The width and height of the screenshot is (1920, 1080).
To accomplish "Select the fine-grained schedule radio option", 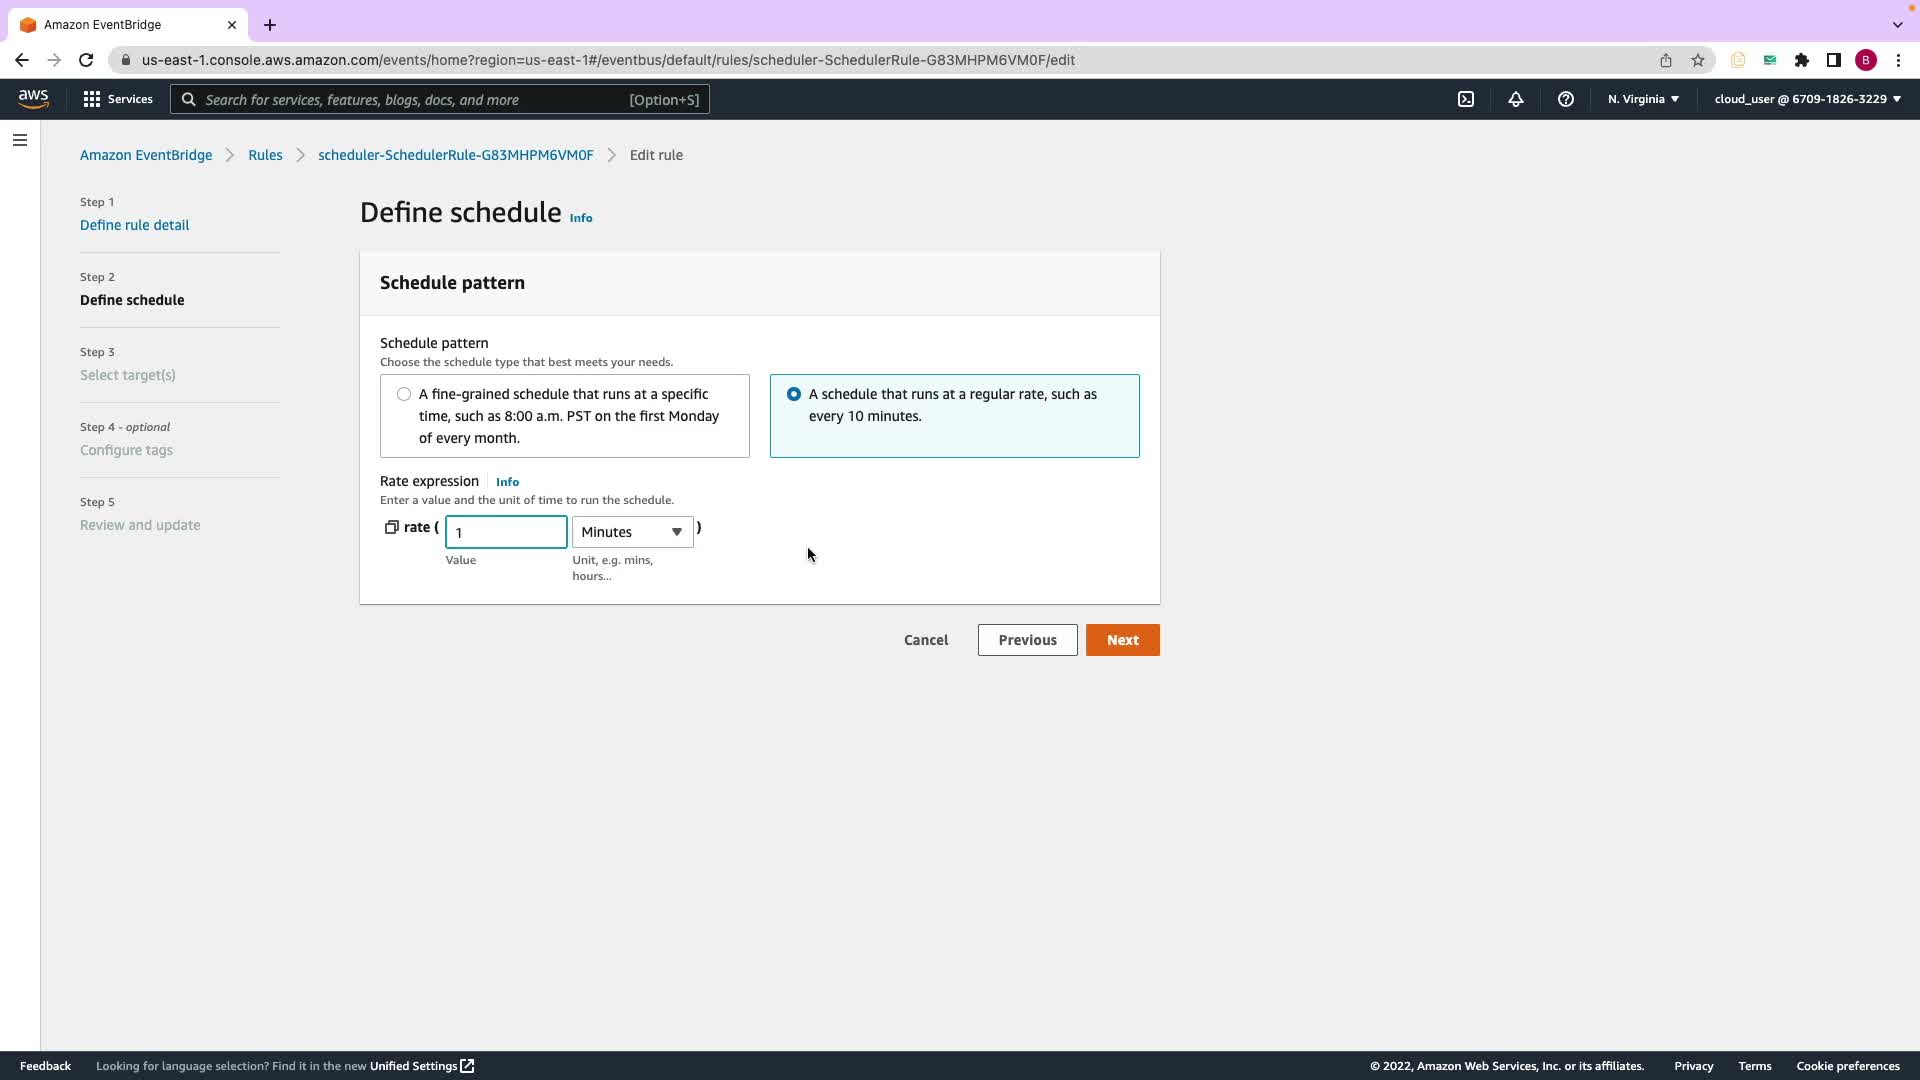I will point(404,394).
